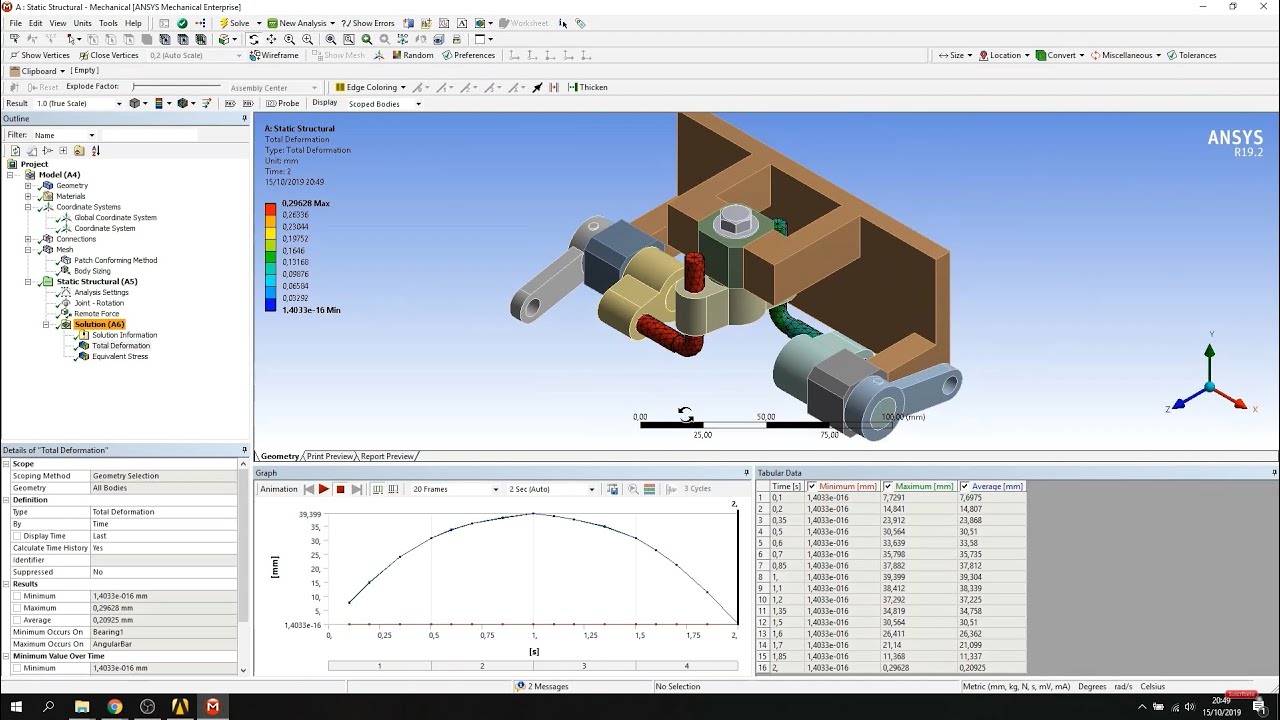Viewport: 1280px width, 720px height.
Task: Click the previous frame animation button
Action: click(x=309, y=489)
